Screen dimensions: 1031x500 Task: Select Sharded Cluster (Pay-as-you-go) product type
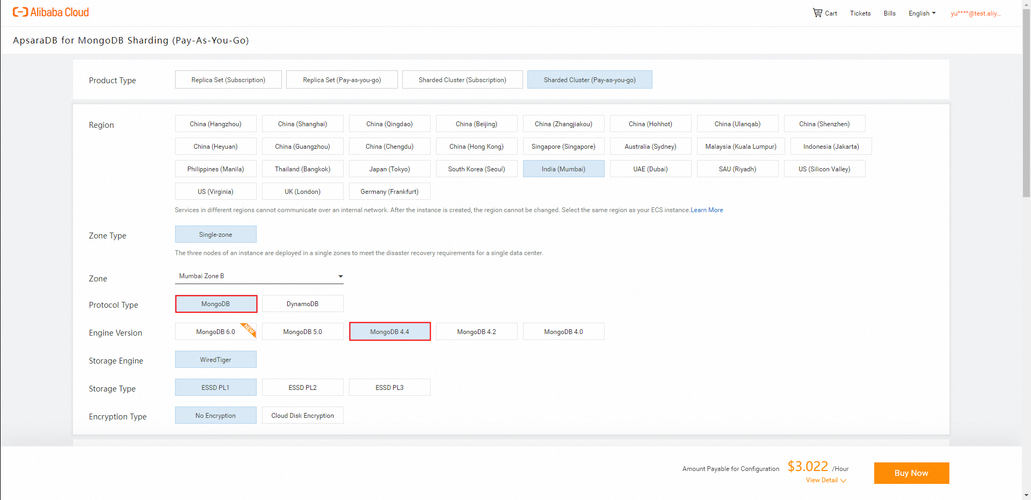tap(590, 80)
